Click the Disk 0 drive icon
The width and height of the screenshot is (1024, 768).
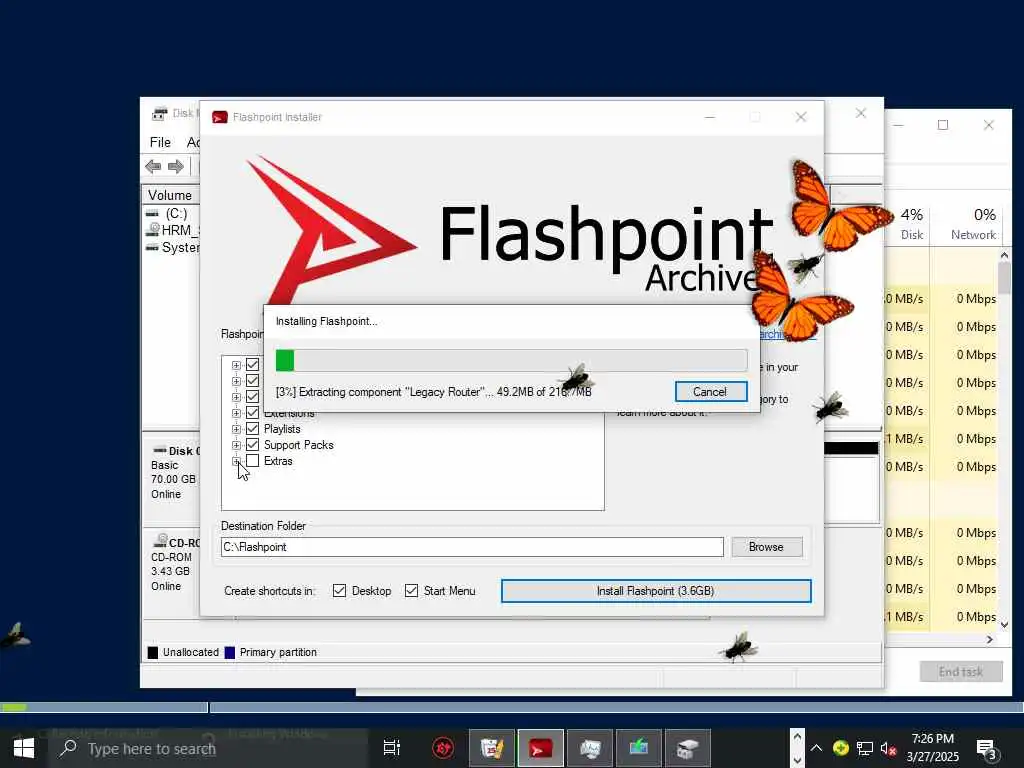point(159,450)
